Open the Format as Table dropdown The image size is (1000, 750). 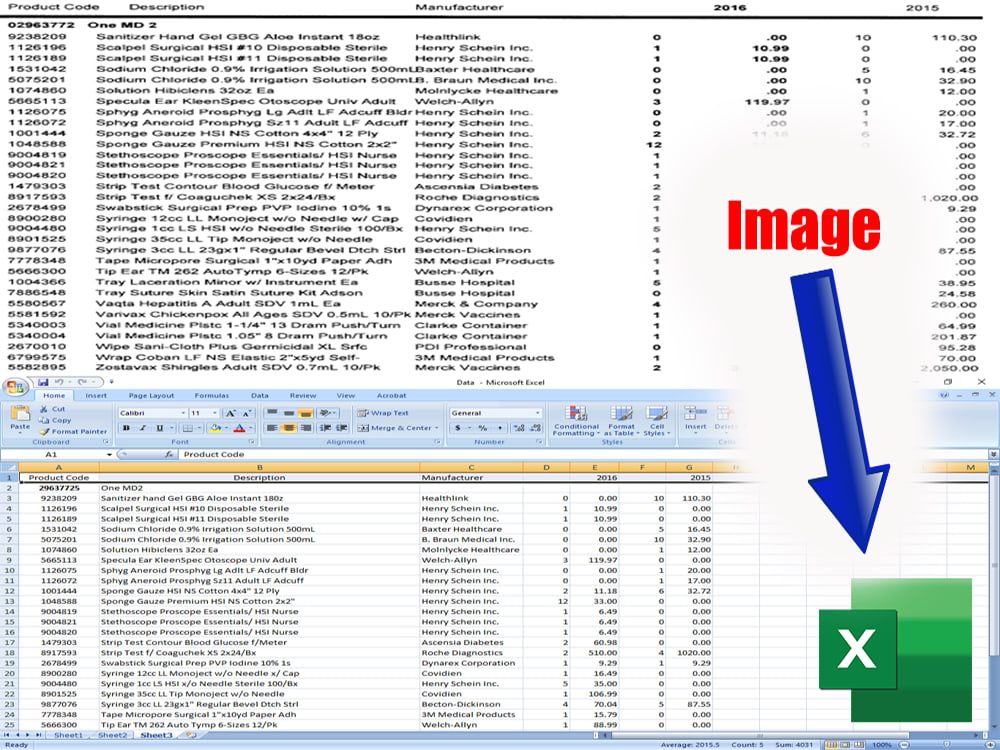coord(621,421)
